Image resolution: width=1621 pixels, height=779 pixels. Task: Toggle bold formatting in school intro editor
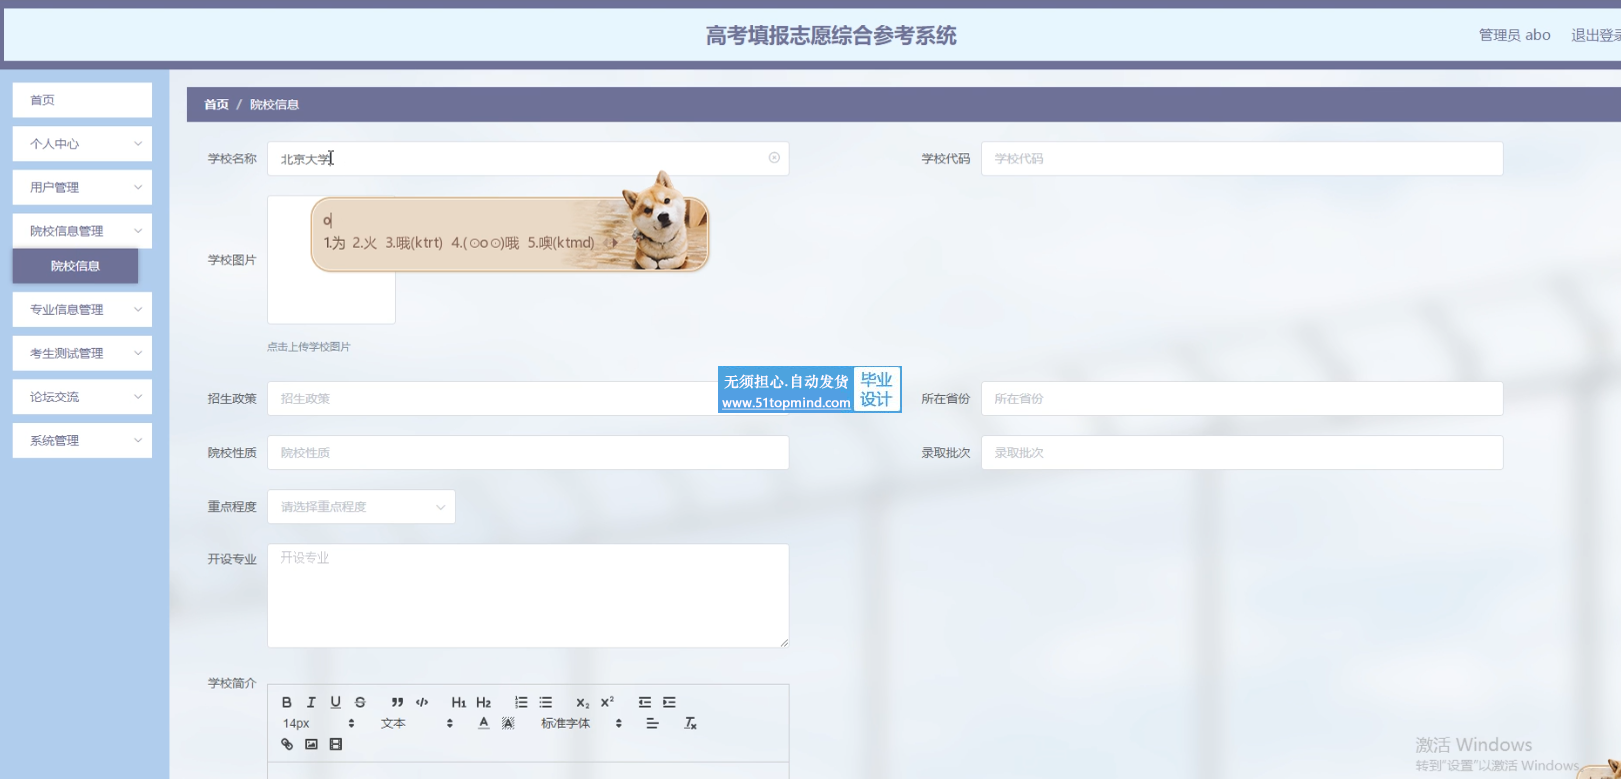[287, 702]
